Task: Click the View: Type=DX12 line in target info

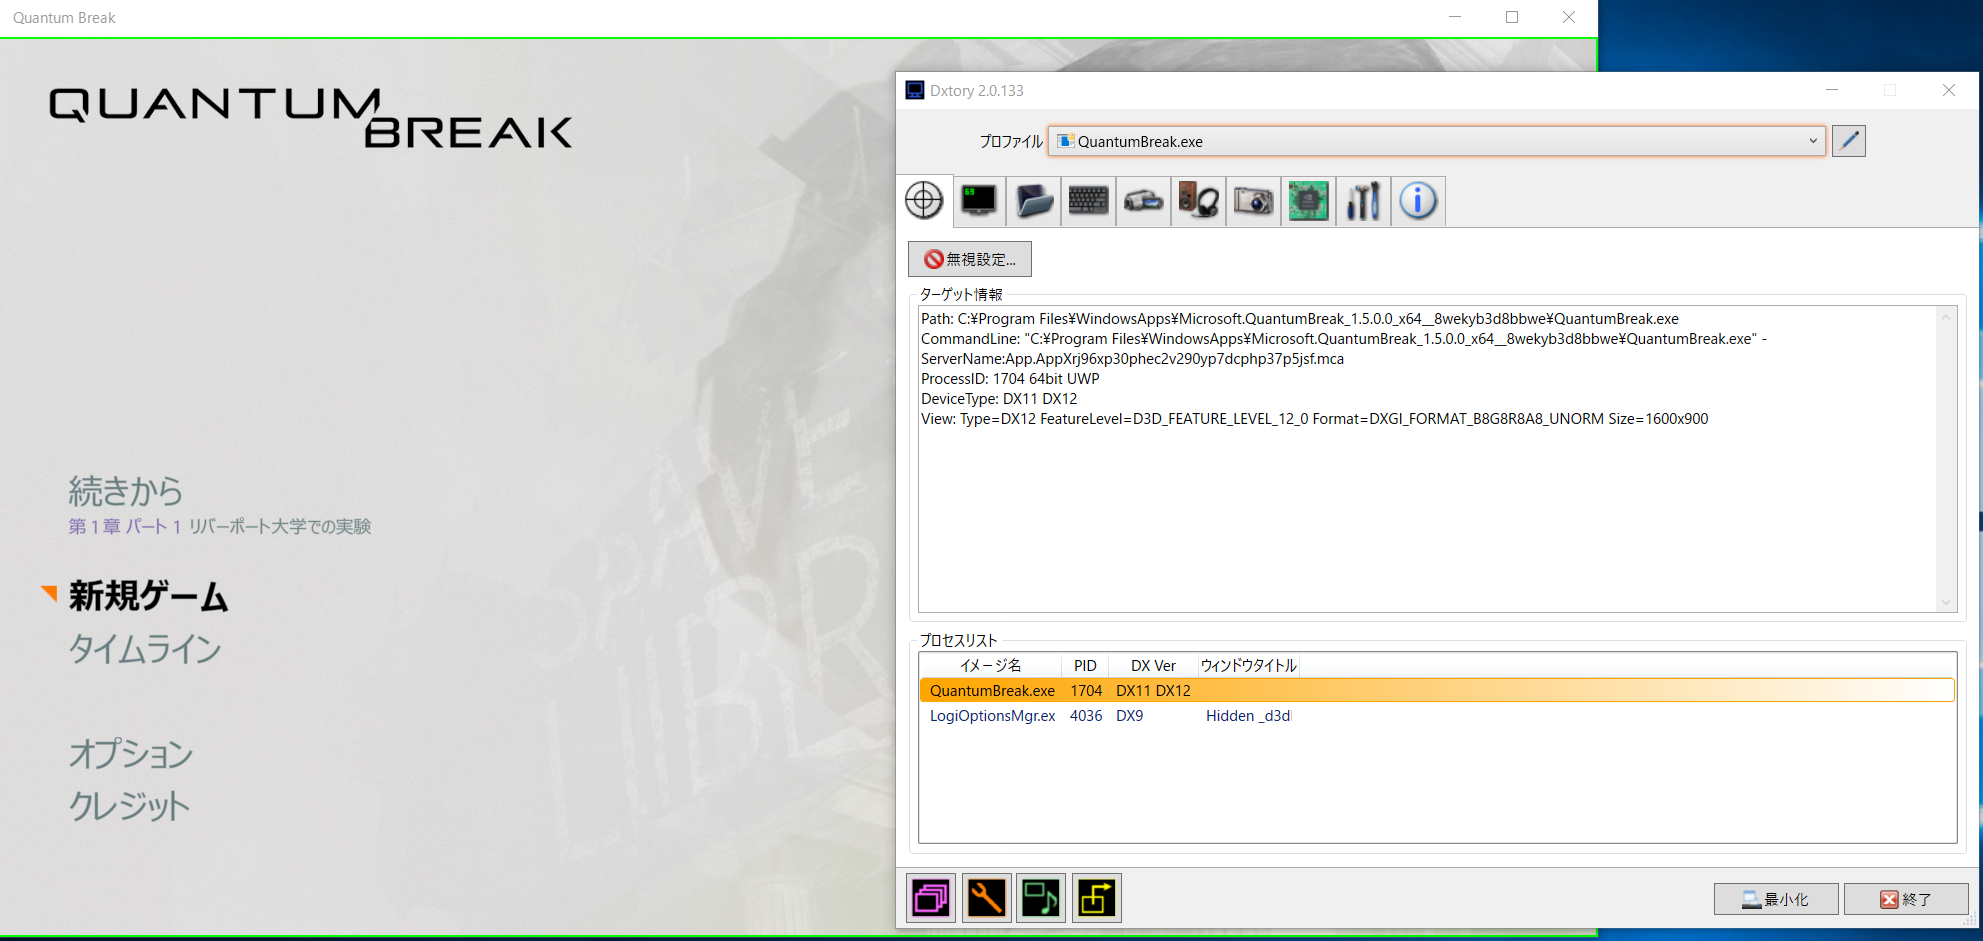Action: (x=1314, y=419)
